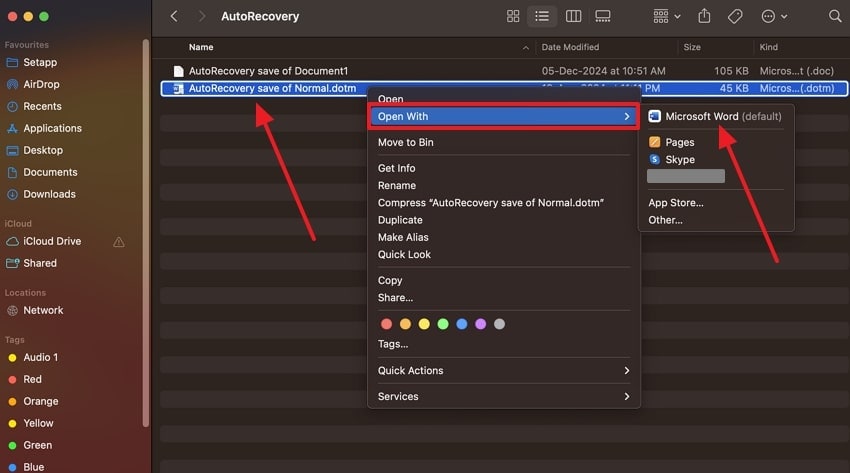Select the Audio 1 tag
This screenshot has width=850, height=473.
pyautogui.click(x=40, y=358)
